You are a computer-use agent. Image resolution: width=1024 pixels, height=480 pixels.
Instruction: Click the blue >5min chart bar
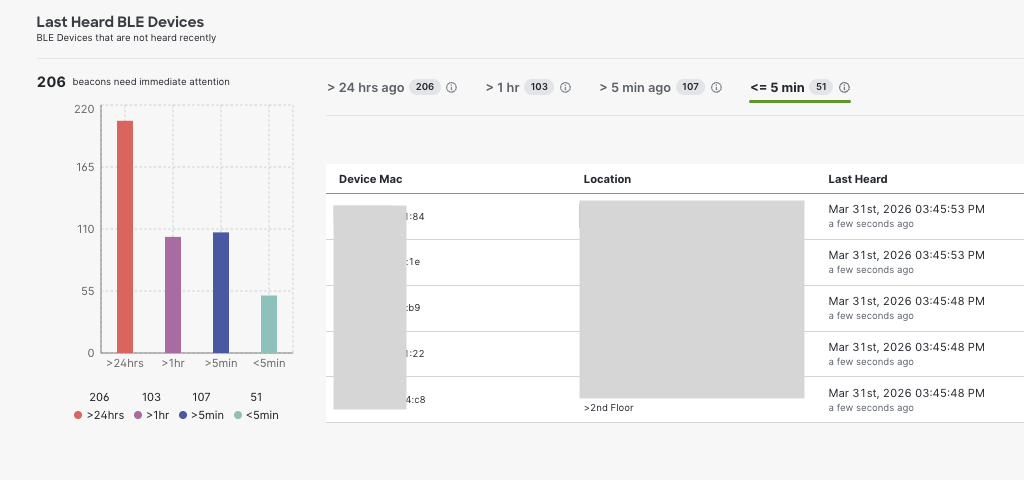(221, 292)
